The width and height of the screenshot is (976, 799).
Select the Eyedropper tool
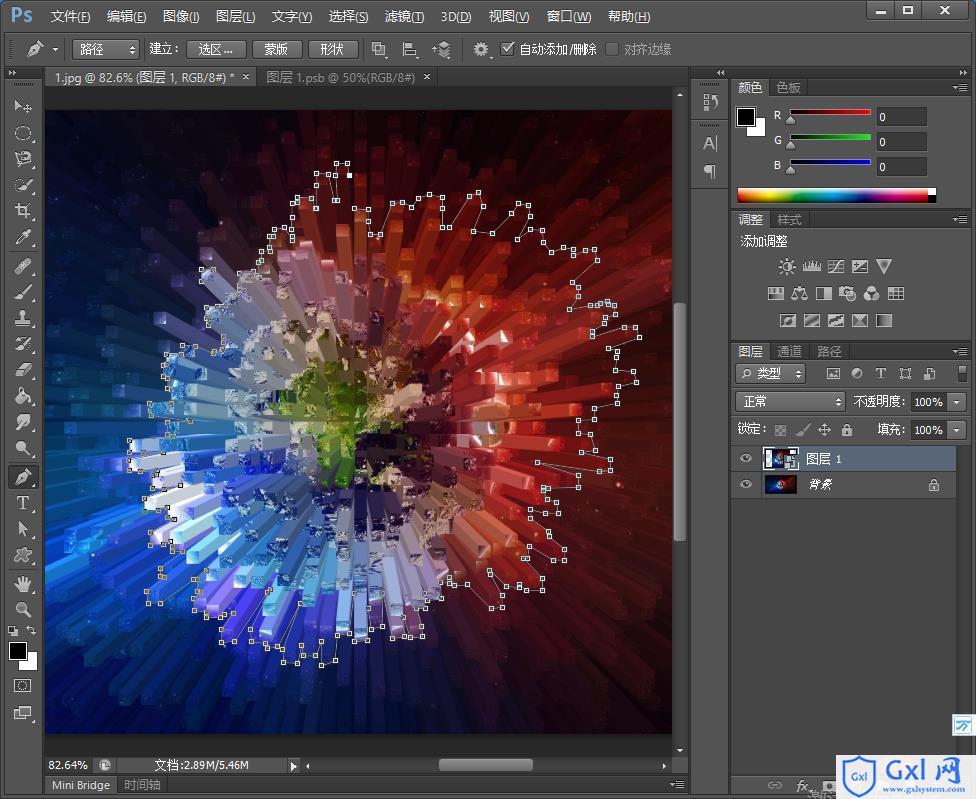point(22,236)
